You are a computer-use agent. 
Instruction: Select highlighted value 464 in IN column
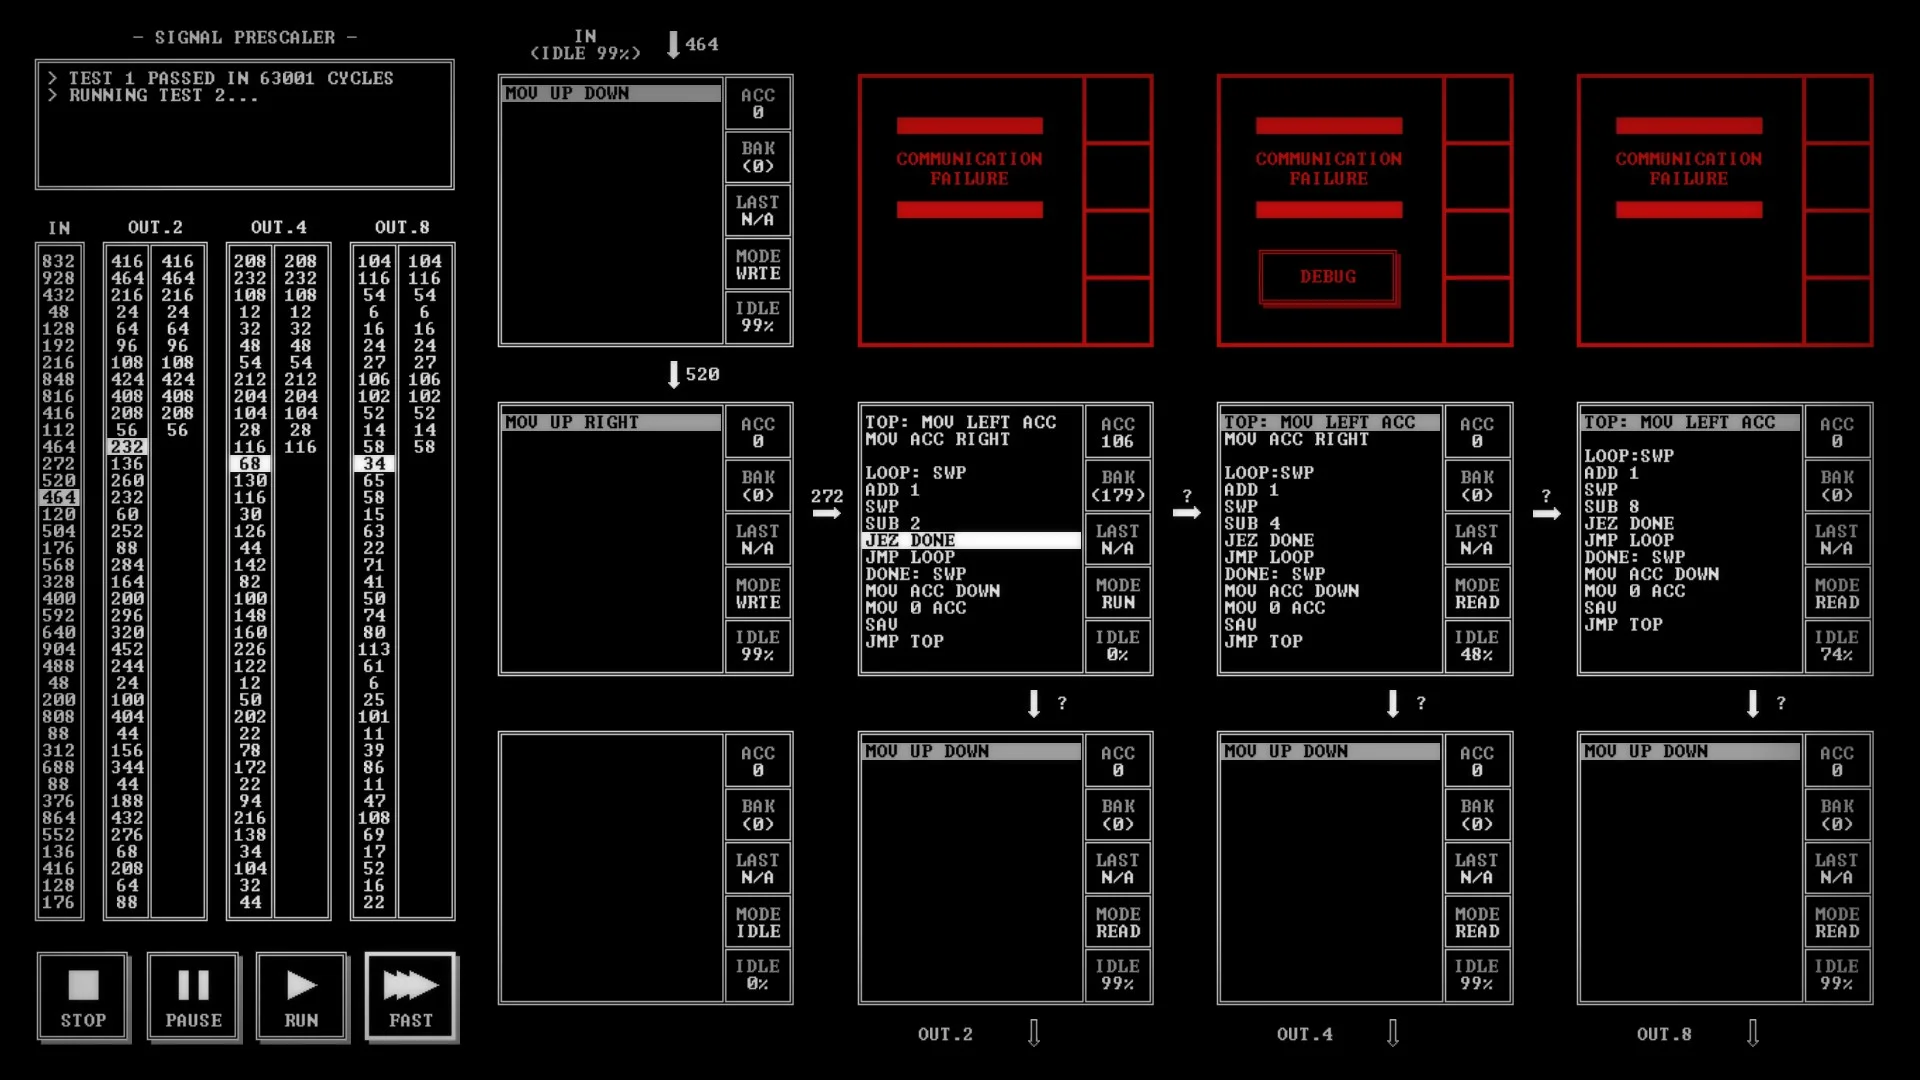coord(59,497)
